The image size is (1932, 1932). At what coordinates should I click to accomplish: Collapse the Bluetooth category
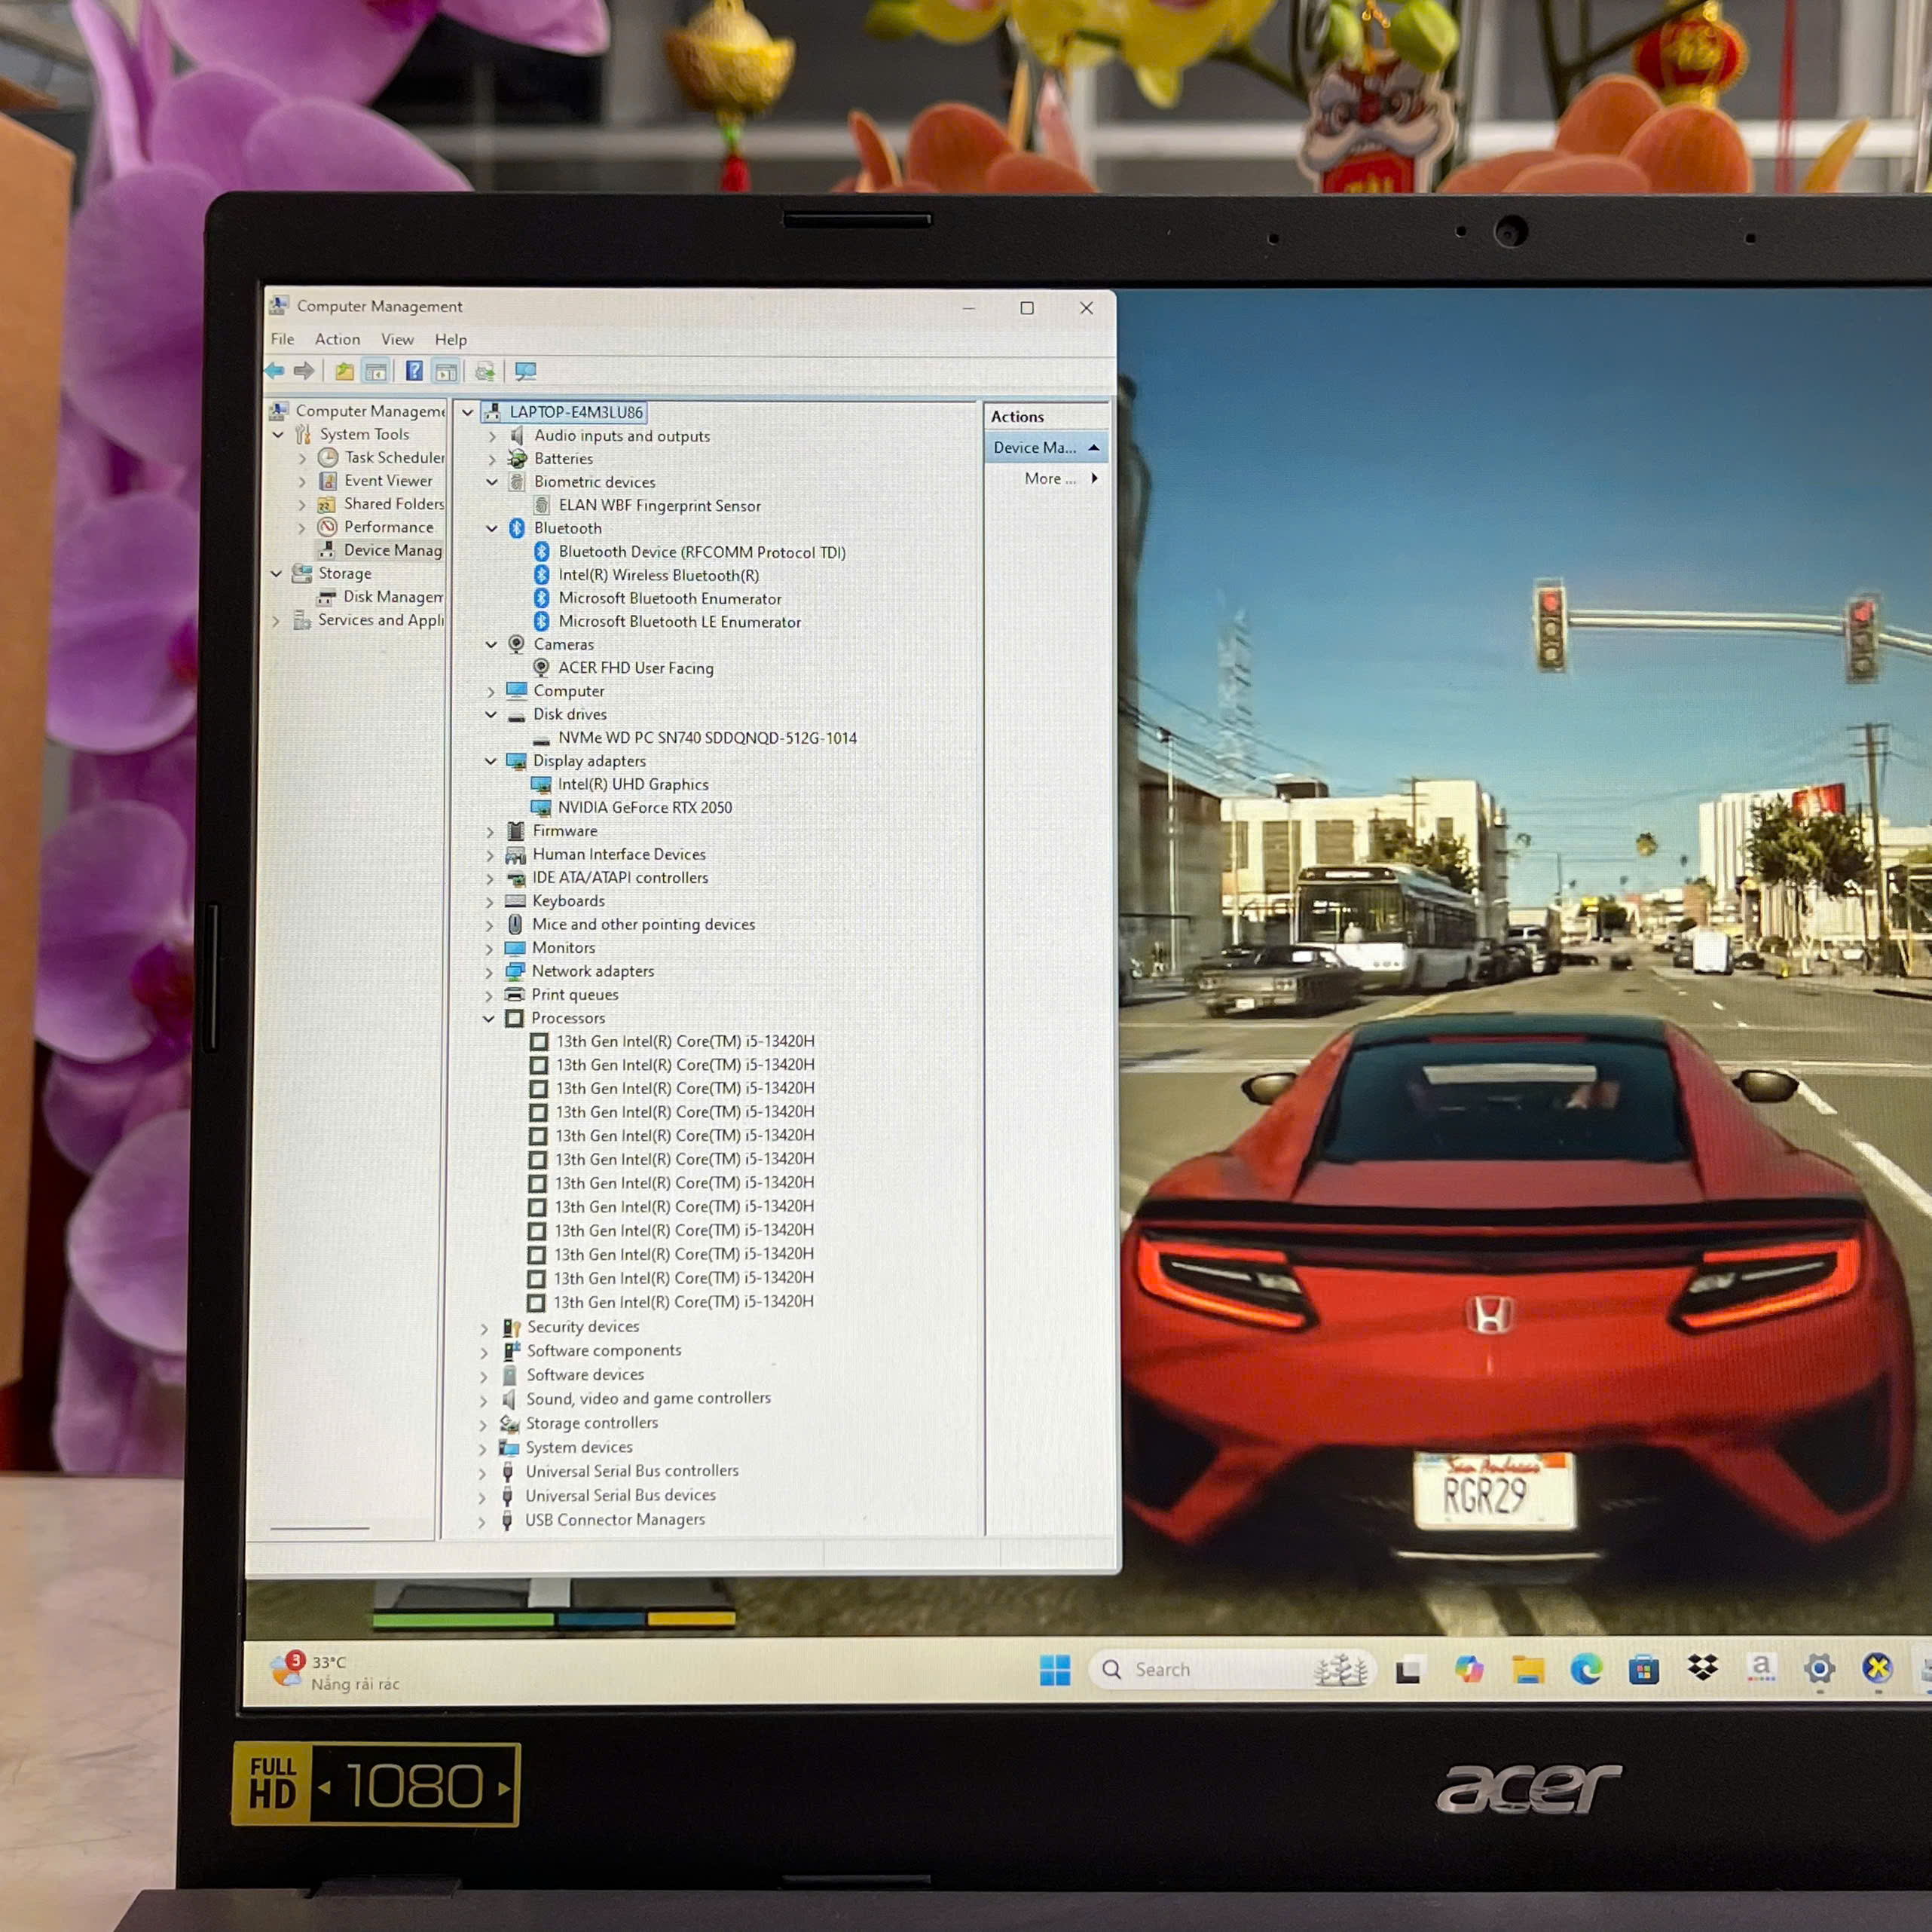pyautogui.click(x=491, y=528)
